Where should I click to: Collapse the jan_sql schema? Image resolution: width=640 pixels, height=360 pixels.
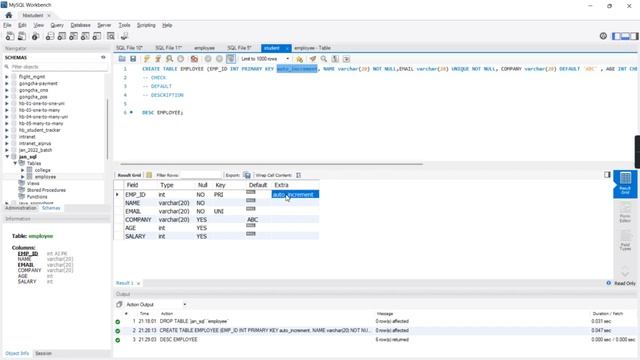[x=7, y=157]
